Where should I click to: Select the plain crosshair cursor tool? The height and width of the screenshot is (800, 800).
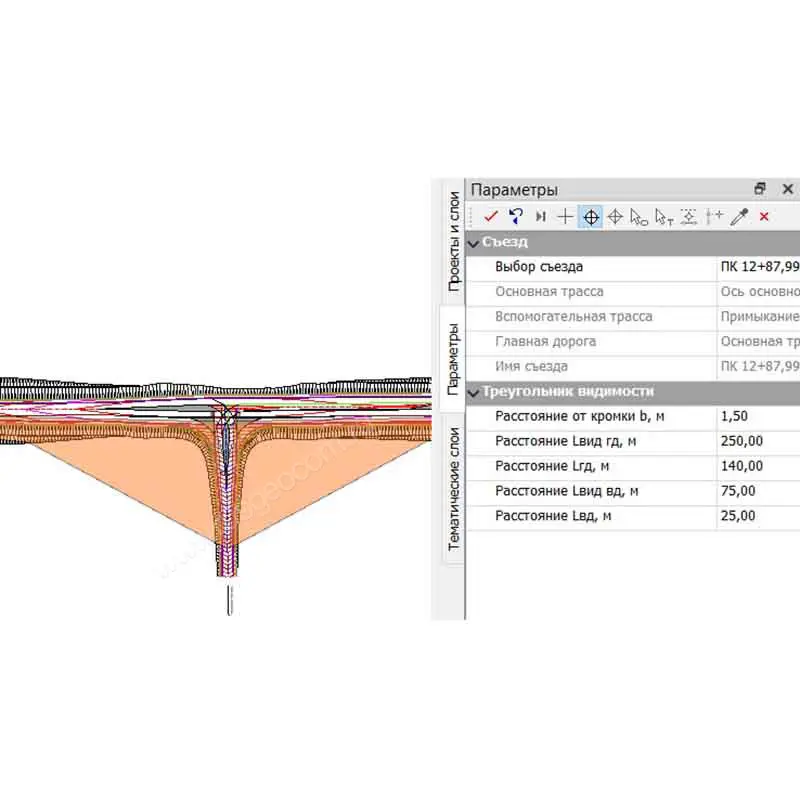click(566, 216)
